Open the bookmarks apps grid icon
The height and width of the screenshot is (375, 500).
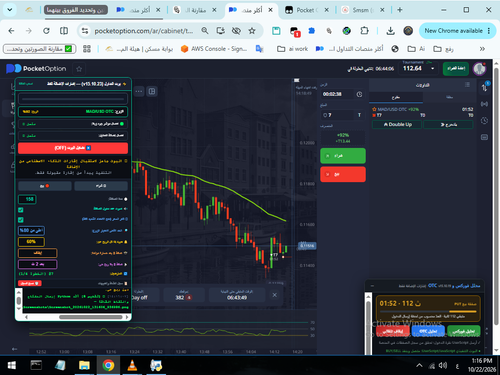(x=87, y=49)
